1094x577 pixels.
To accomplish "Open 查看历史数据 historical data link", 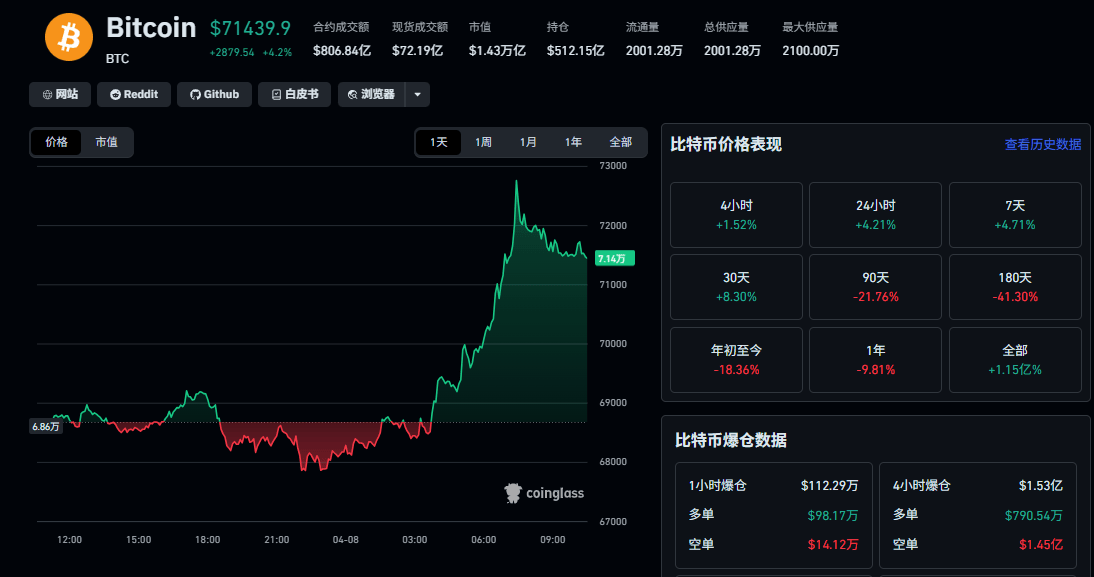I will (1042, 144).
